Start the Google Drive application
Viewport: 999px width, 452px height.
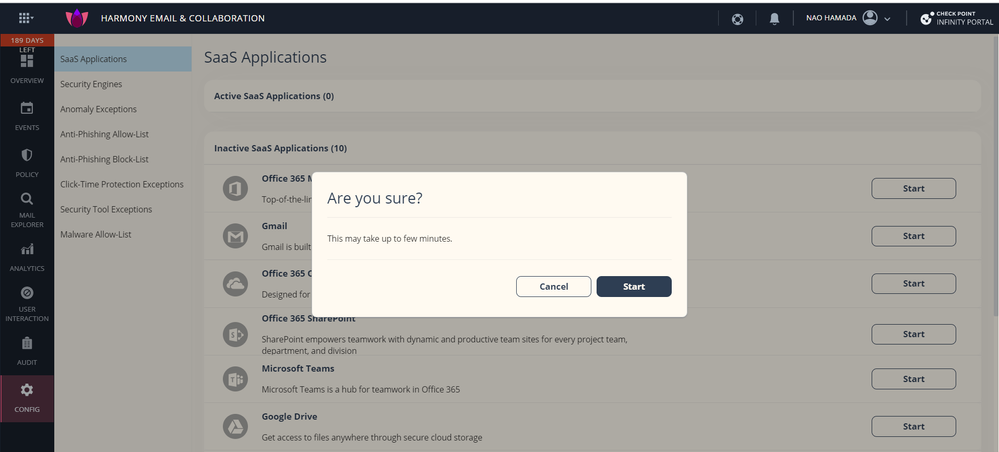click(x=914, y=426)
